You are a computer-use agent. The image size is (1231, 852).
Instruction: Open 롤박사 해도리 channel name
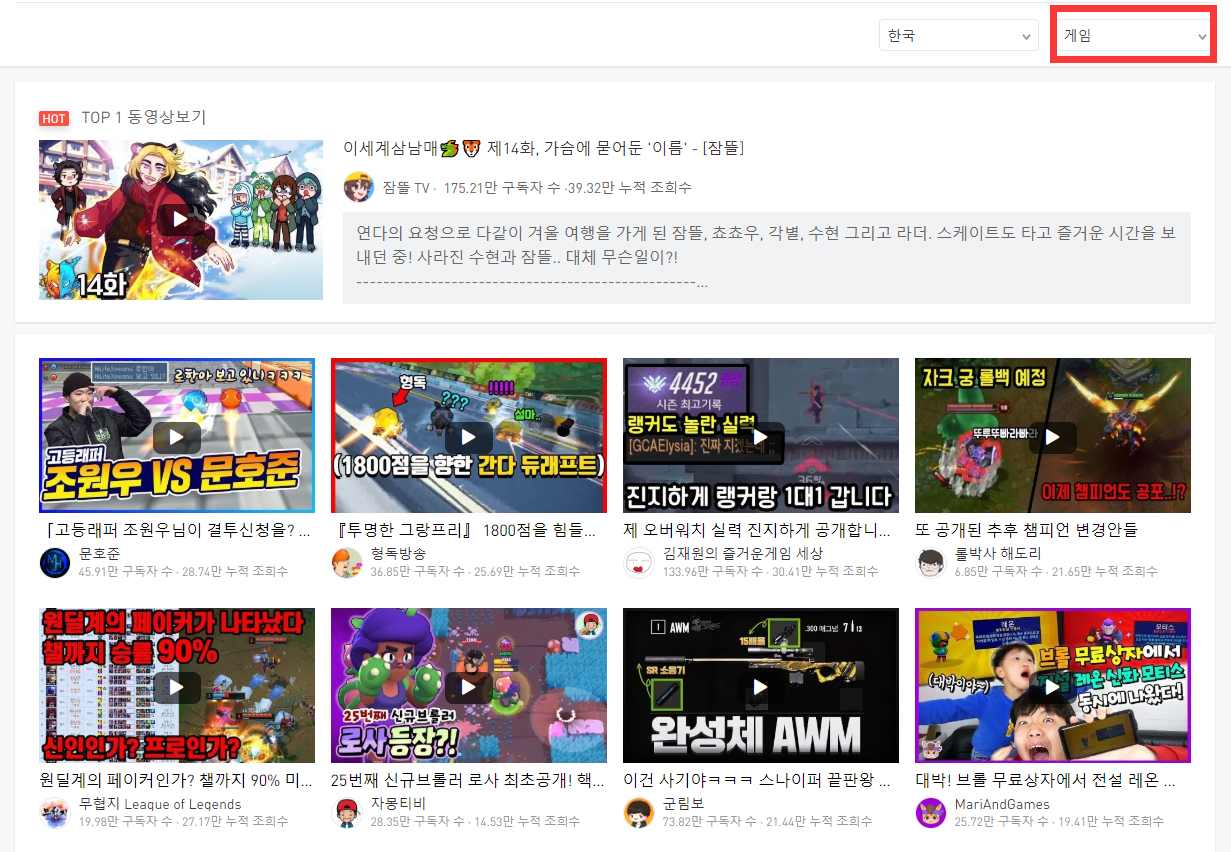[x=998, y=553]
